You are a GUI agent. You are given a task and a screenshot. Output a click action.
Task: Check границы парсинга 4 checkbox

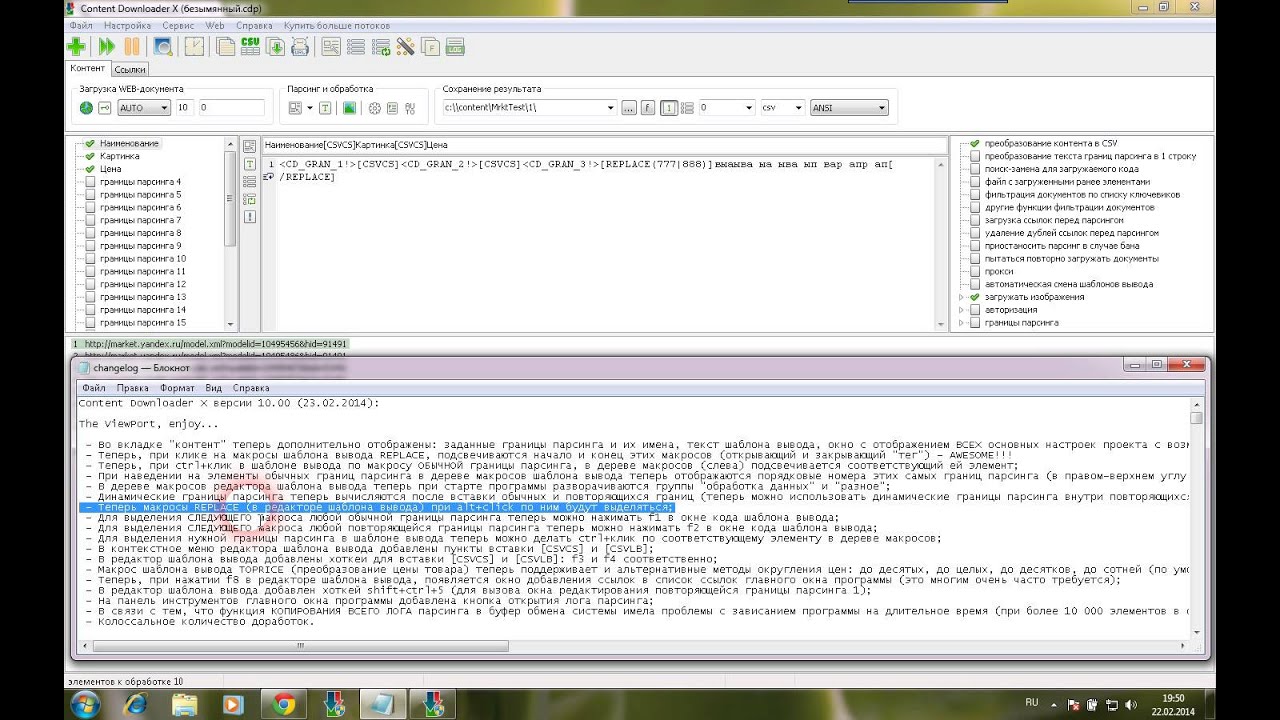90,182
